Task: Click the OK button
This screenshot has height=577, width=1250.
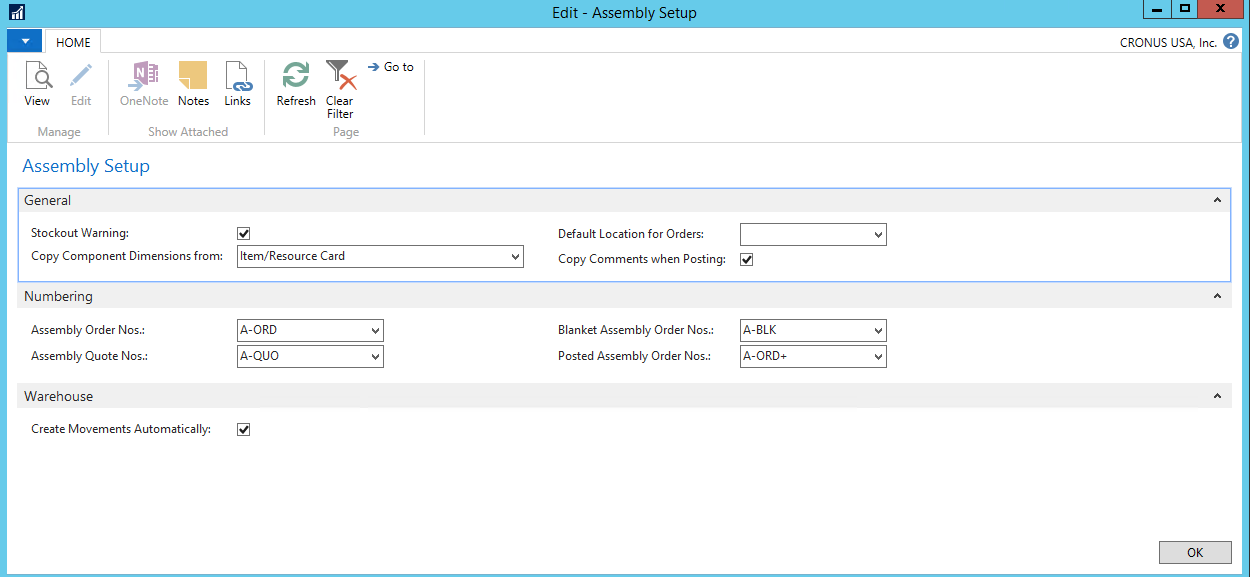Action: coord(1194,552)
